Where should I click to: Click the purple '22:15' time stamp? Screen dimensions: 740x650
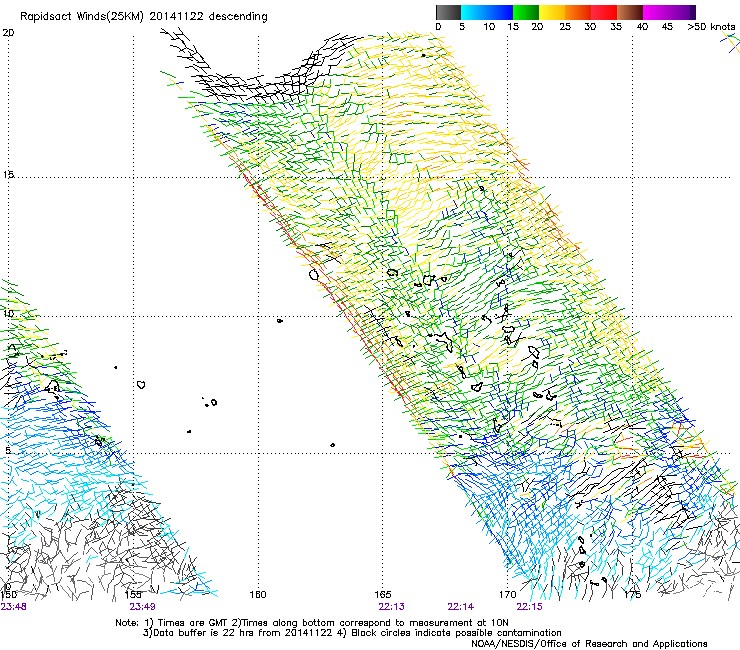(x=530, y=607)
